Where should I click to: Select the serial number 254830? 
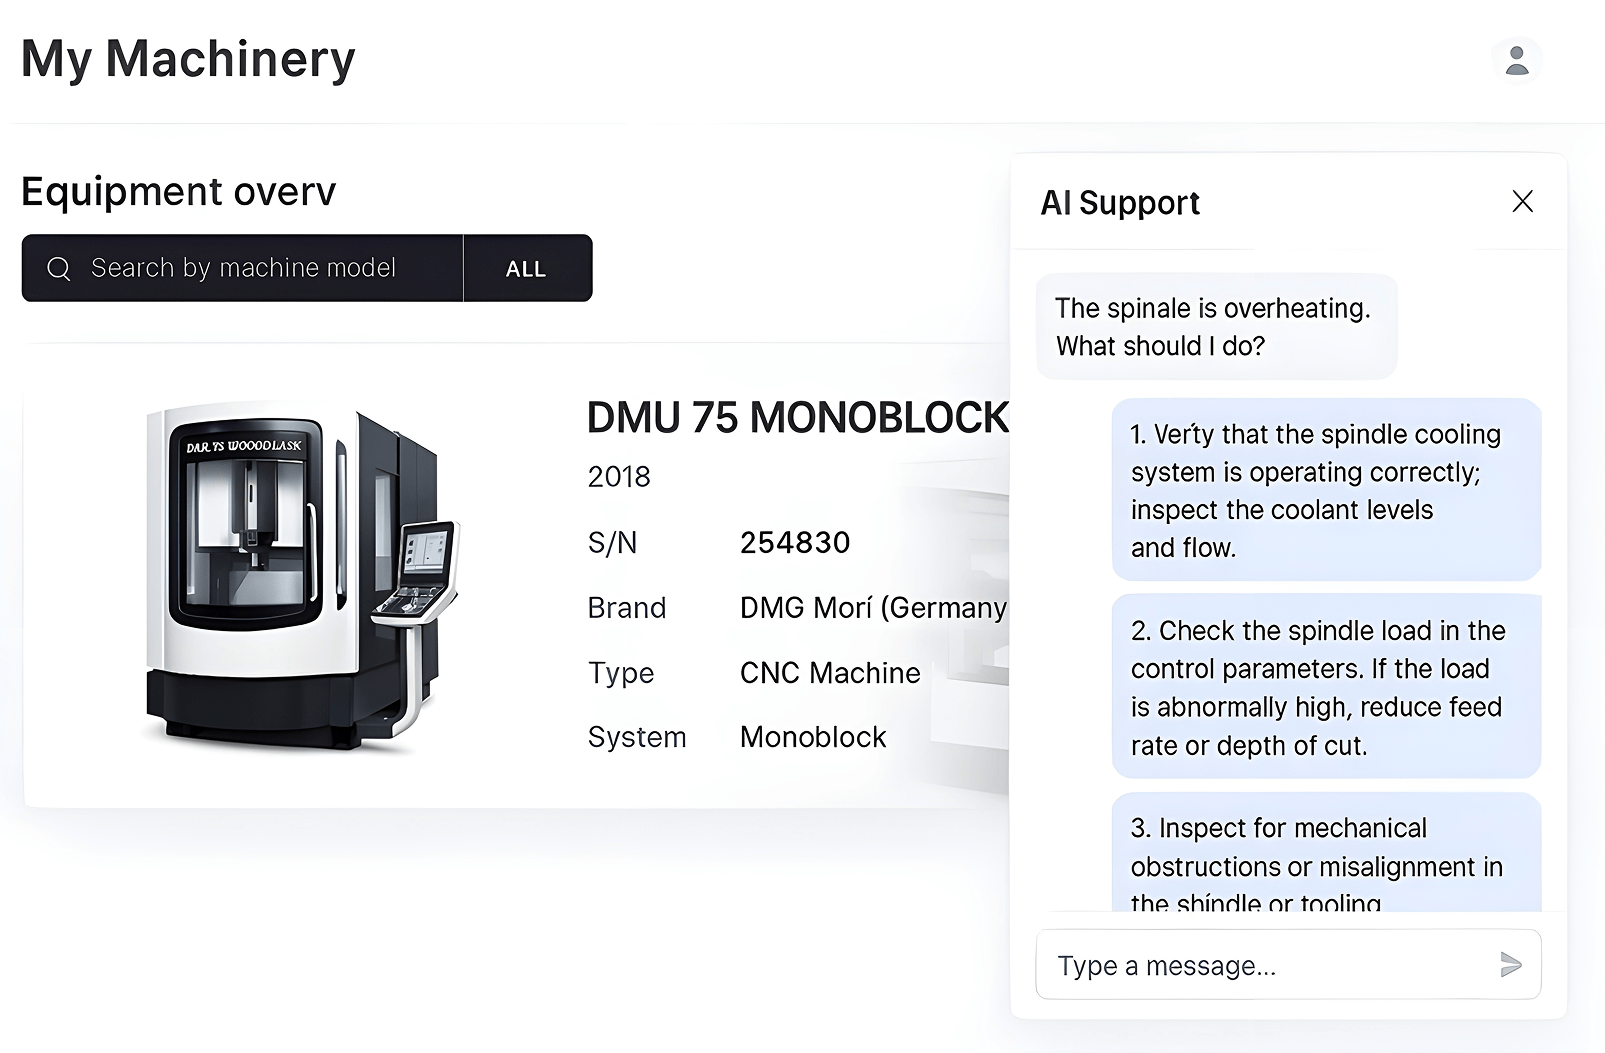(794, 542)
